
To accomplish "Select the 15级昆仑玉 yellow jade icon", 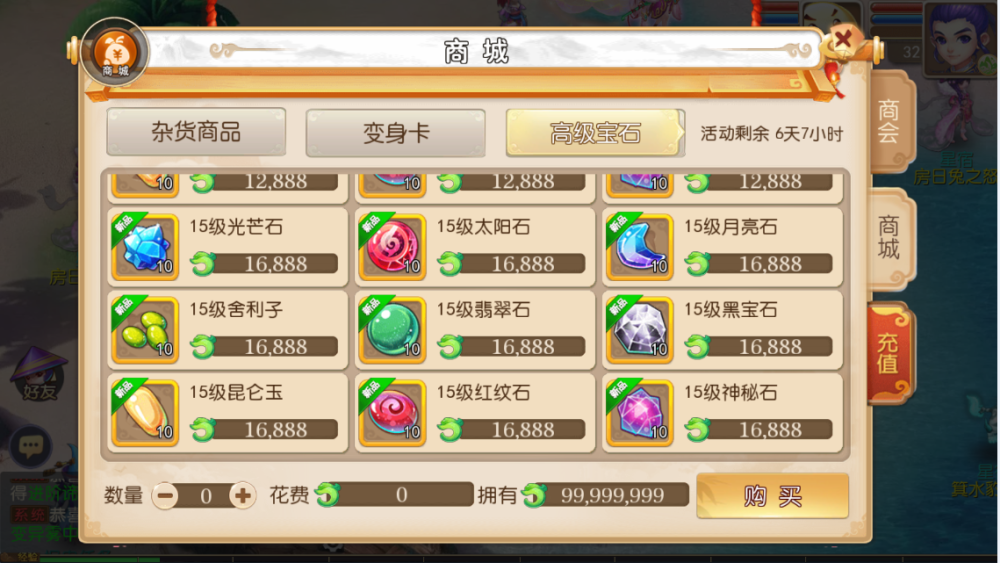I will 145,413.
